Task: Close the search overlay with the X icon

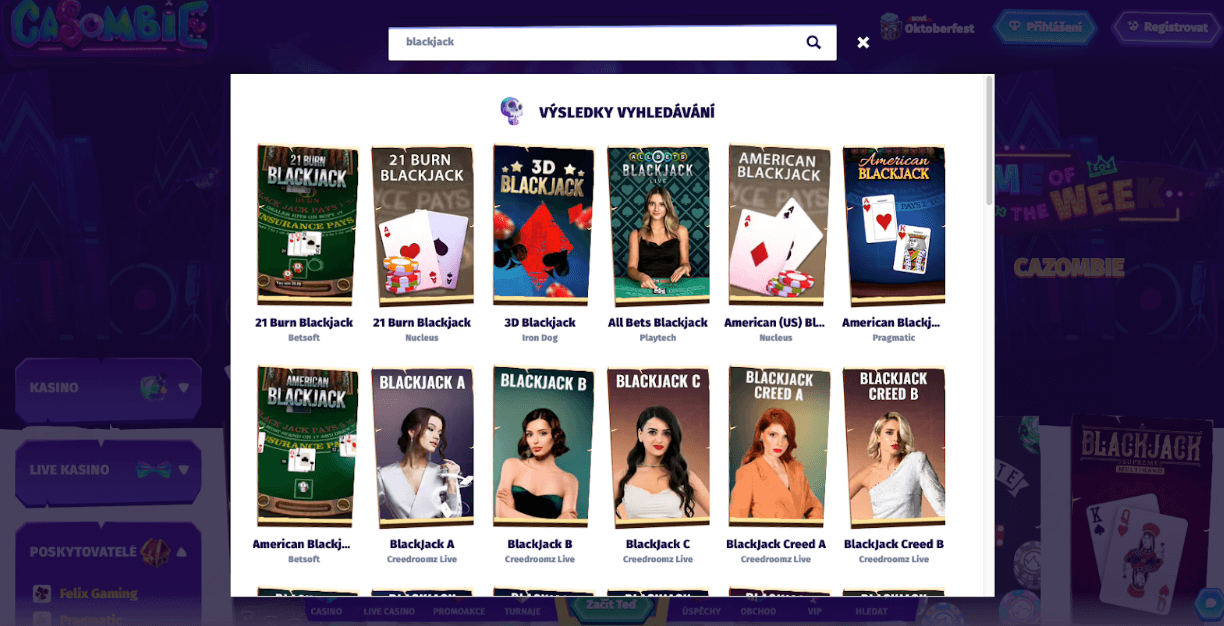Action: coord(863,42)
